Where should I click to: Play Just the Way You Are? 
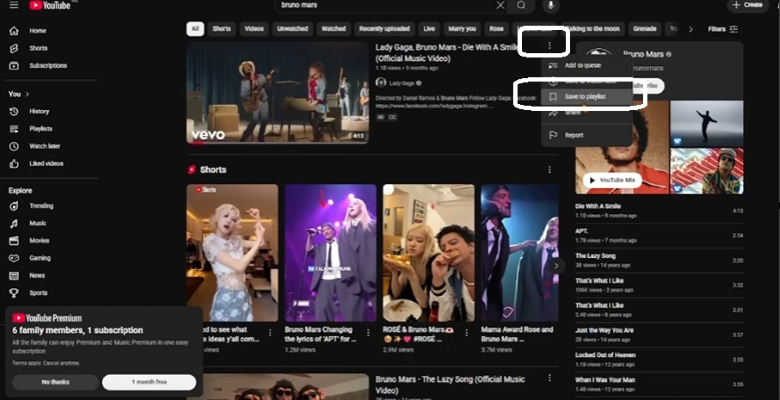pyautogui.click(x=659, y=335)
